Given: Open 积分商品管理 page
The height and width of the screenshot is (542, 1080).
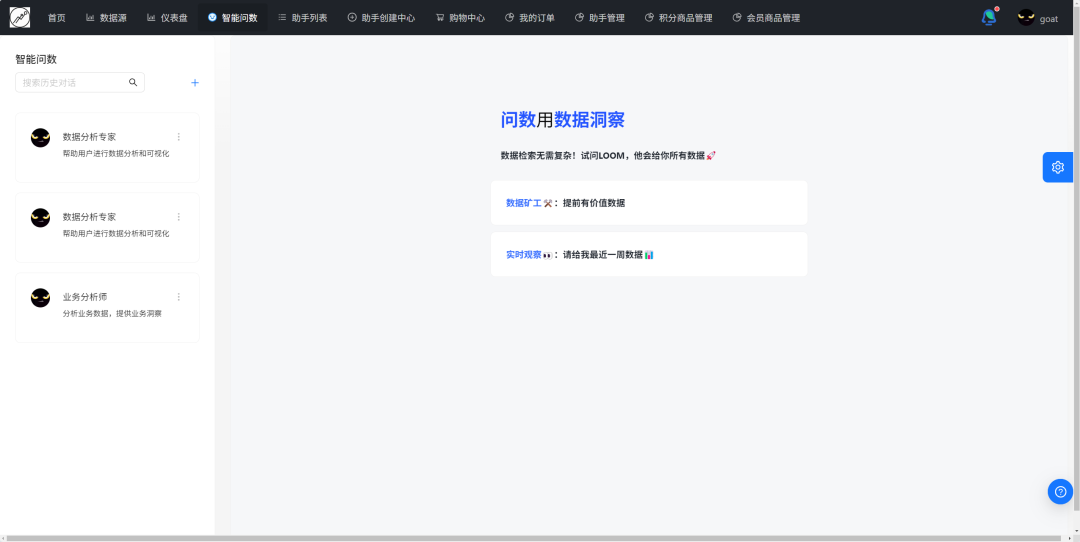Looking at the screenshot, I should (x=678, y=18).
